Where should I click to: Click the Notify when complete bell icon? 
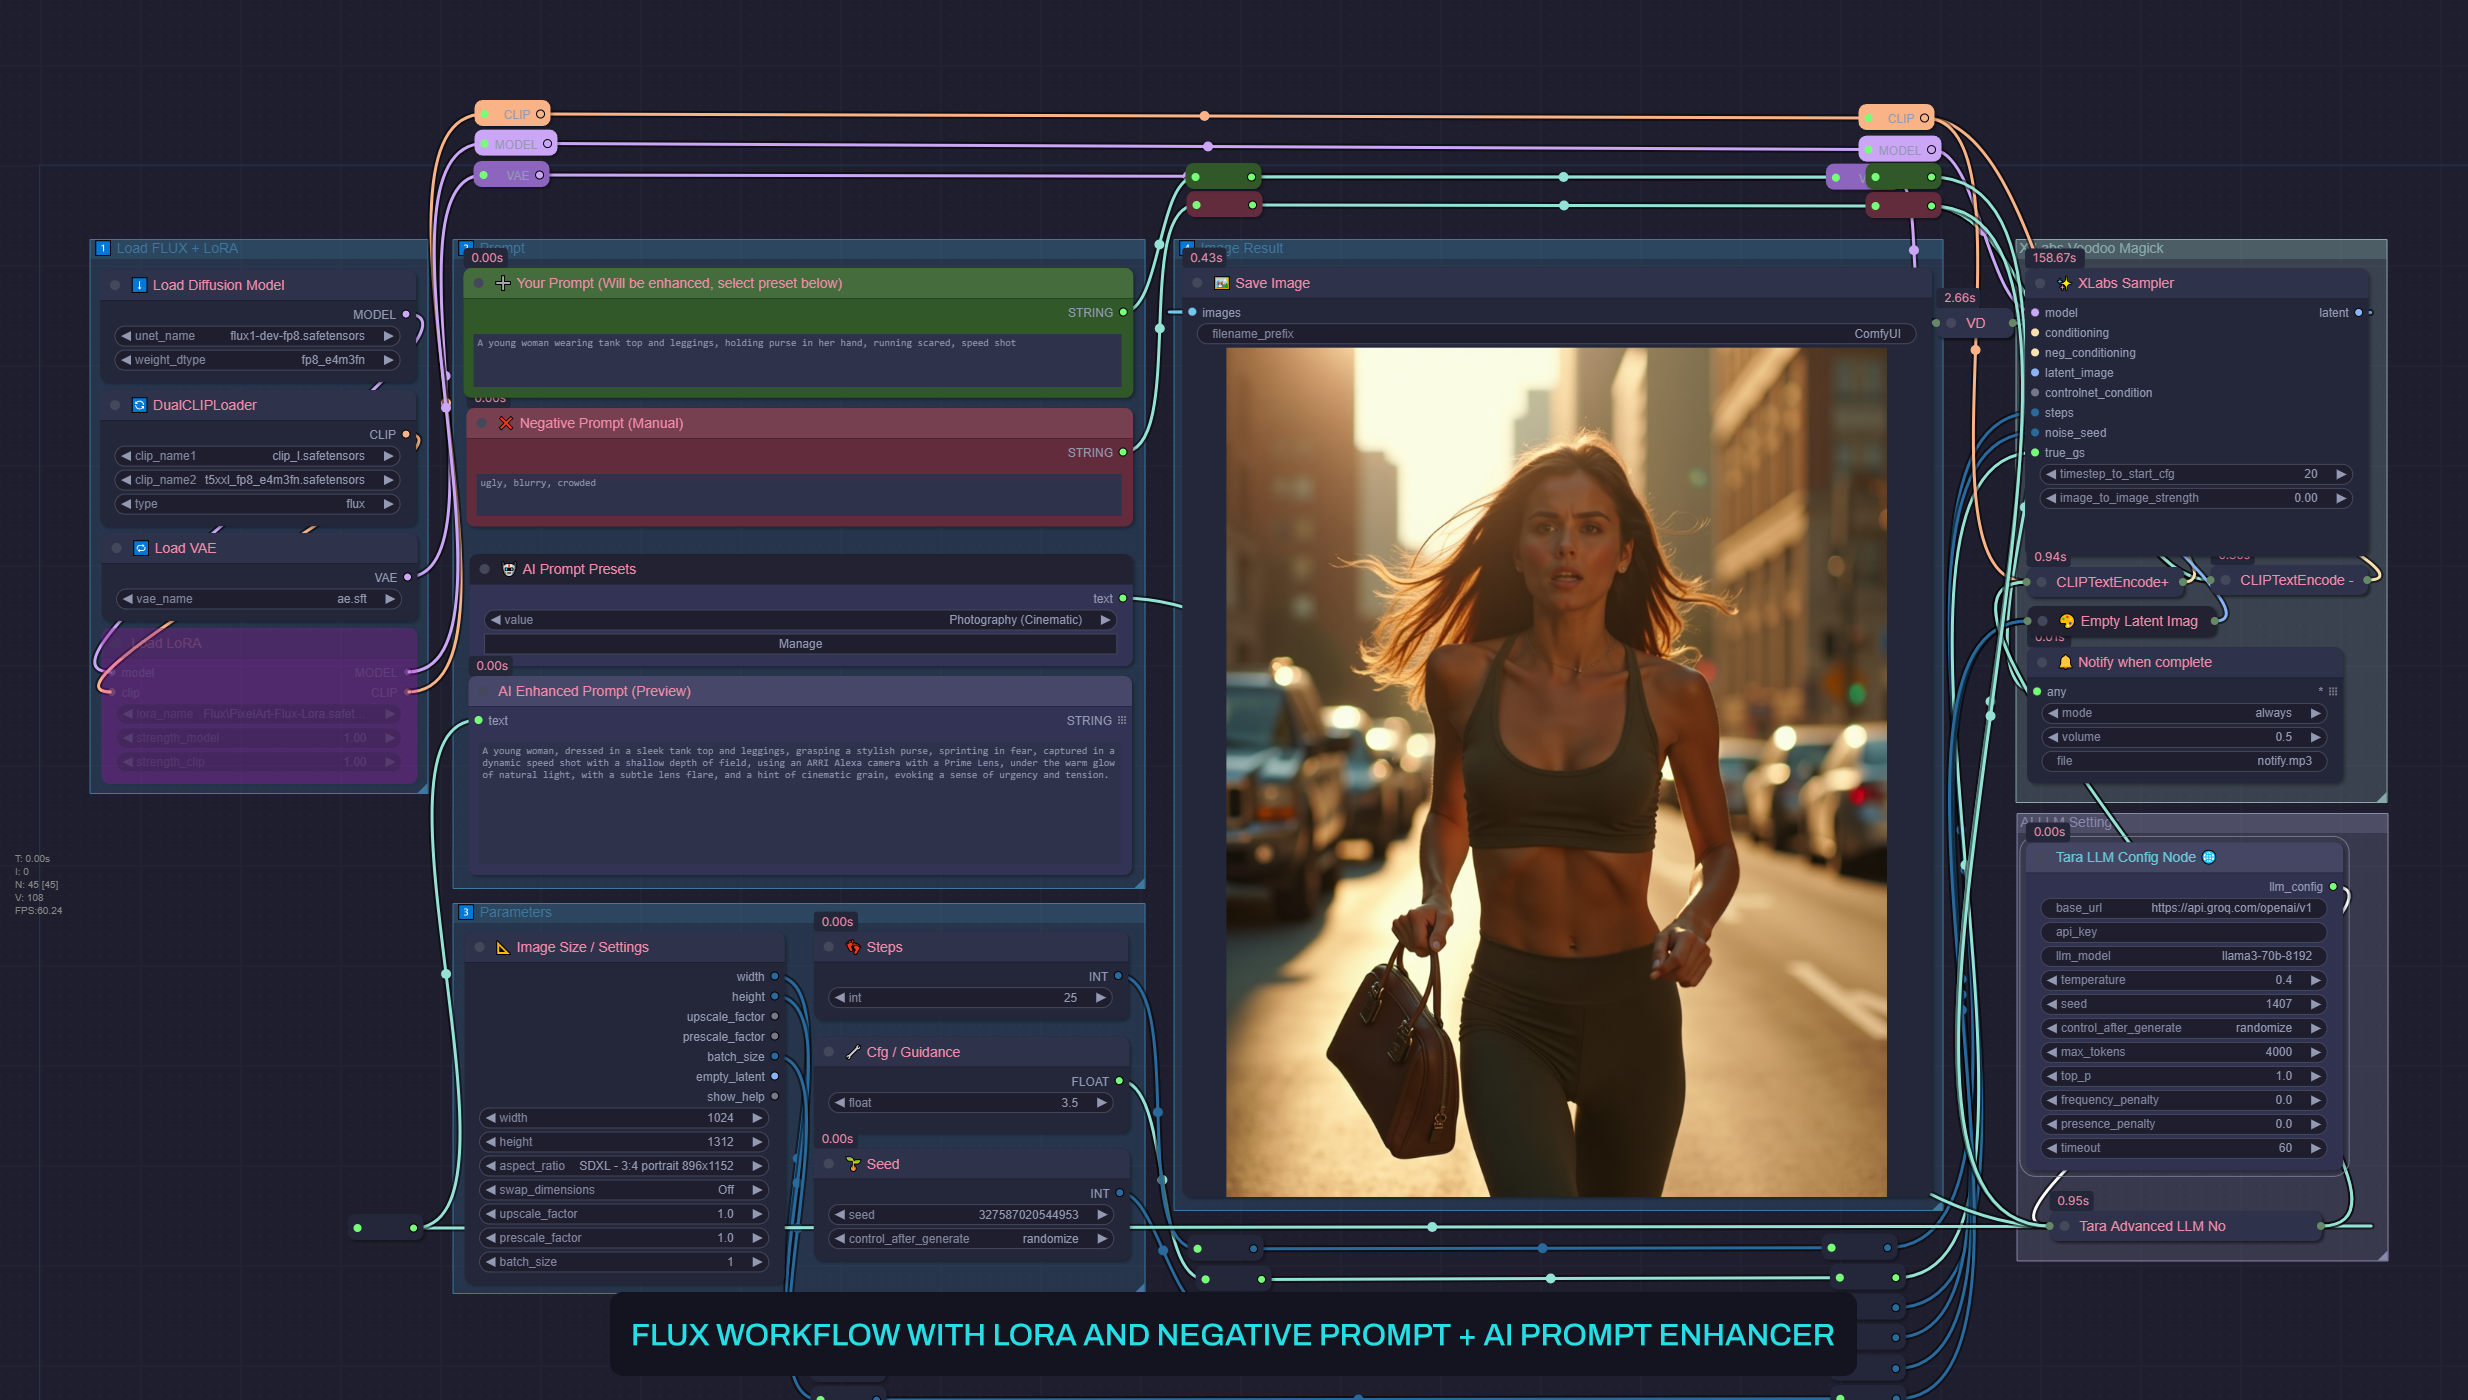(x=2064, y=662)
